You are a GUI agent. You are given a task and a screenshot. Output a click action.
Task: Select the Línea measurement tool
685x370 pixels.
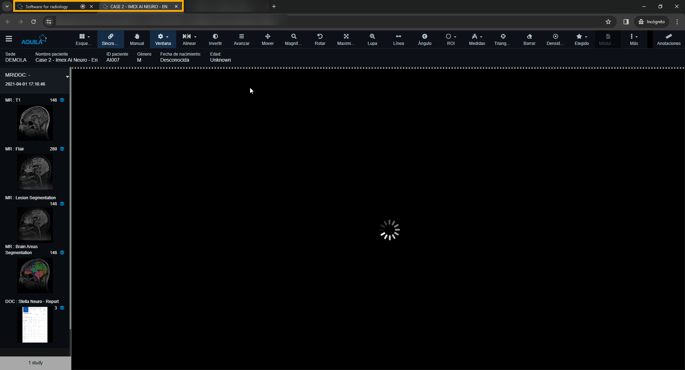(398, 39)
